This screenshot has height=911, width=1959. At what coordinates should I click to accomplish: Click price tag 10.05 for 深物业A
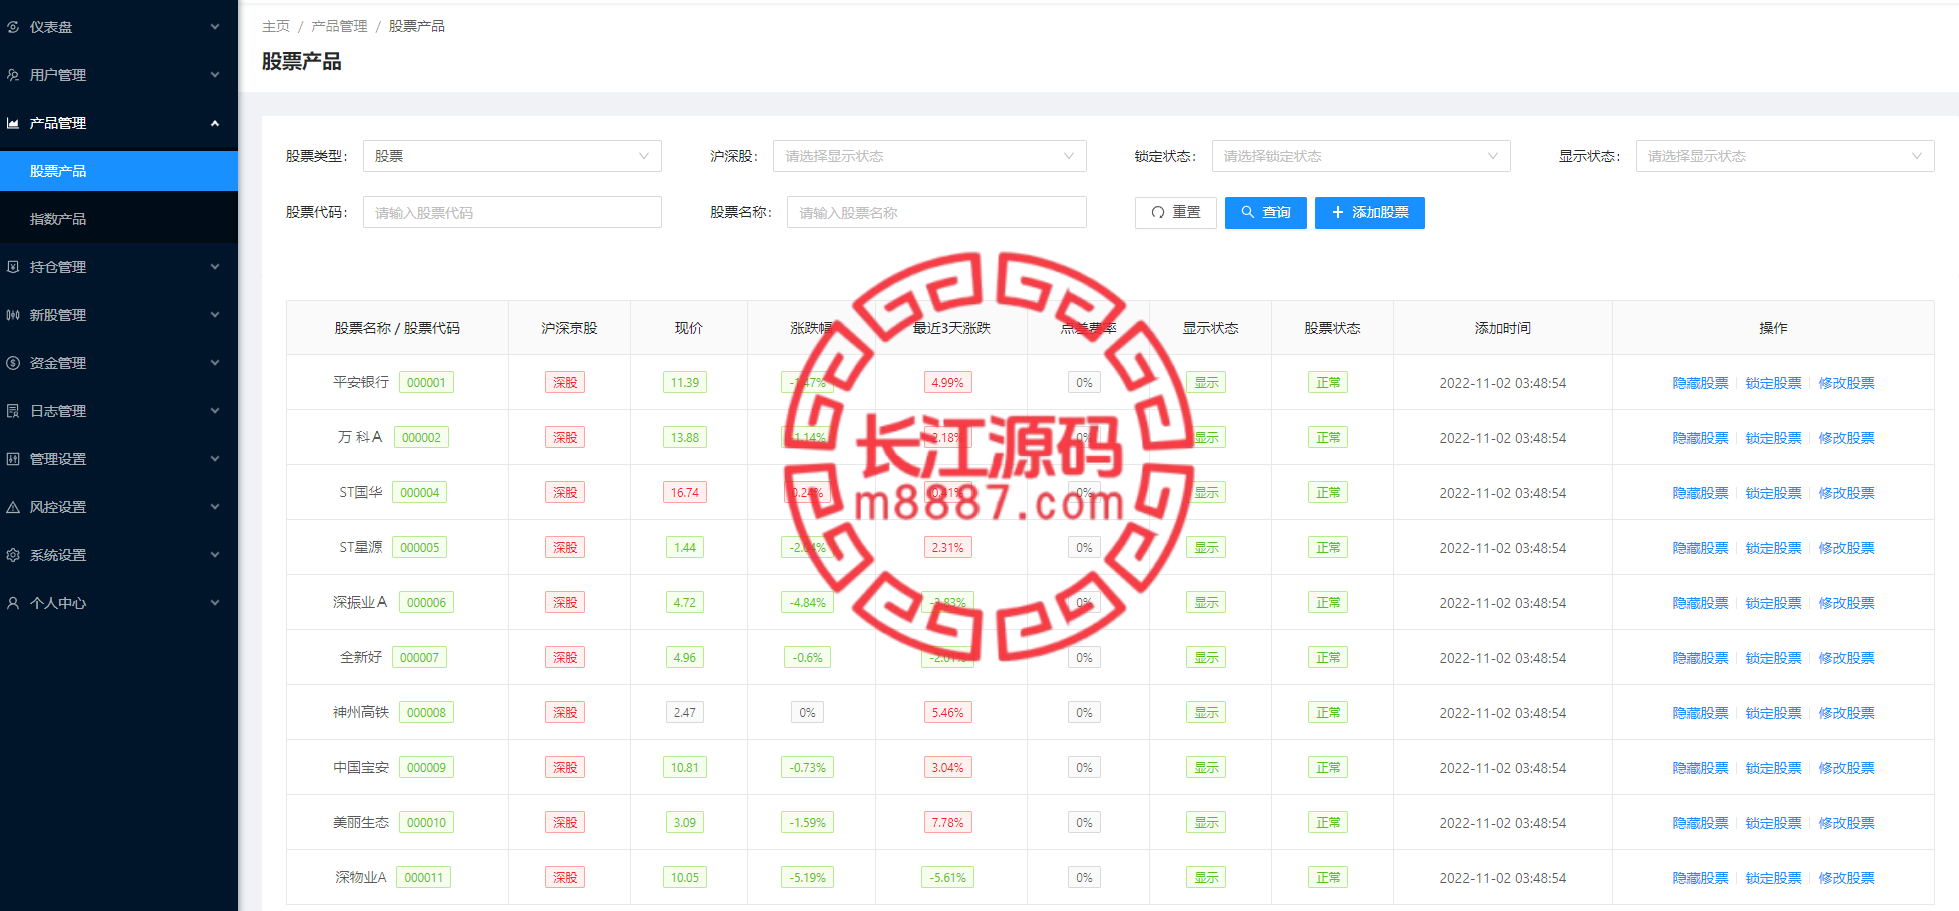click(685, 877)
